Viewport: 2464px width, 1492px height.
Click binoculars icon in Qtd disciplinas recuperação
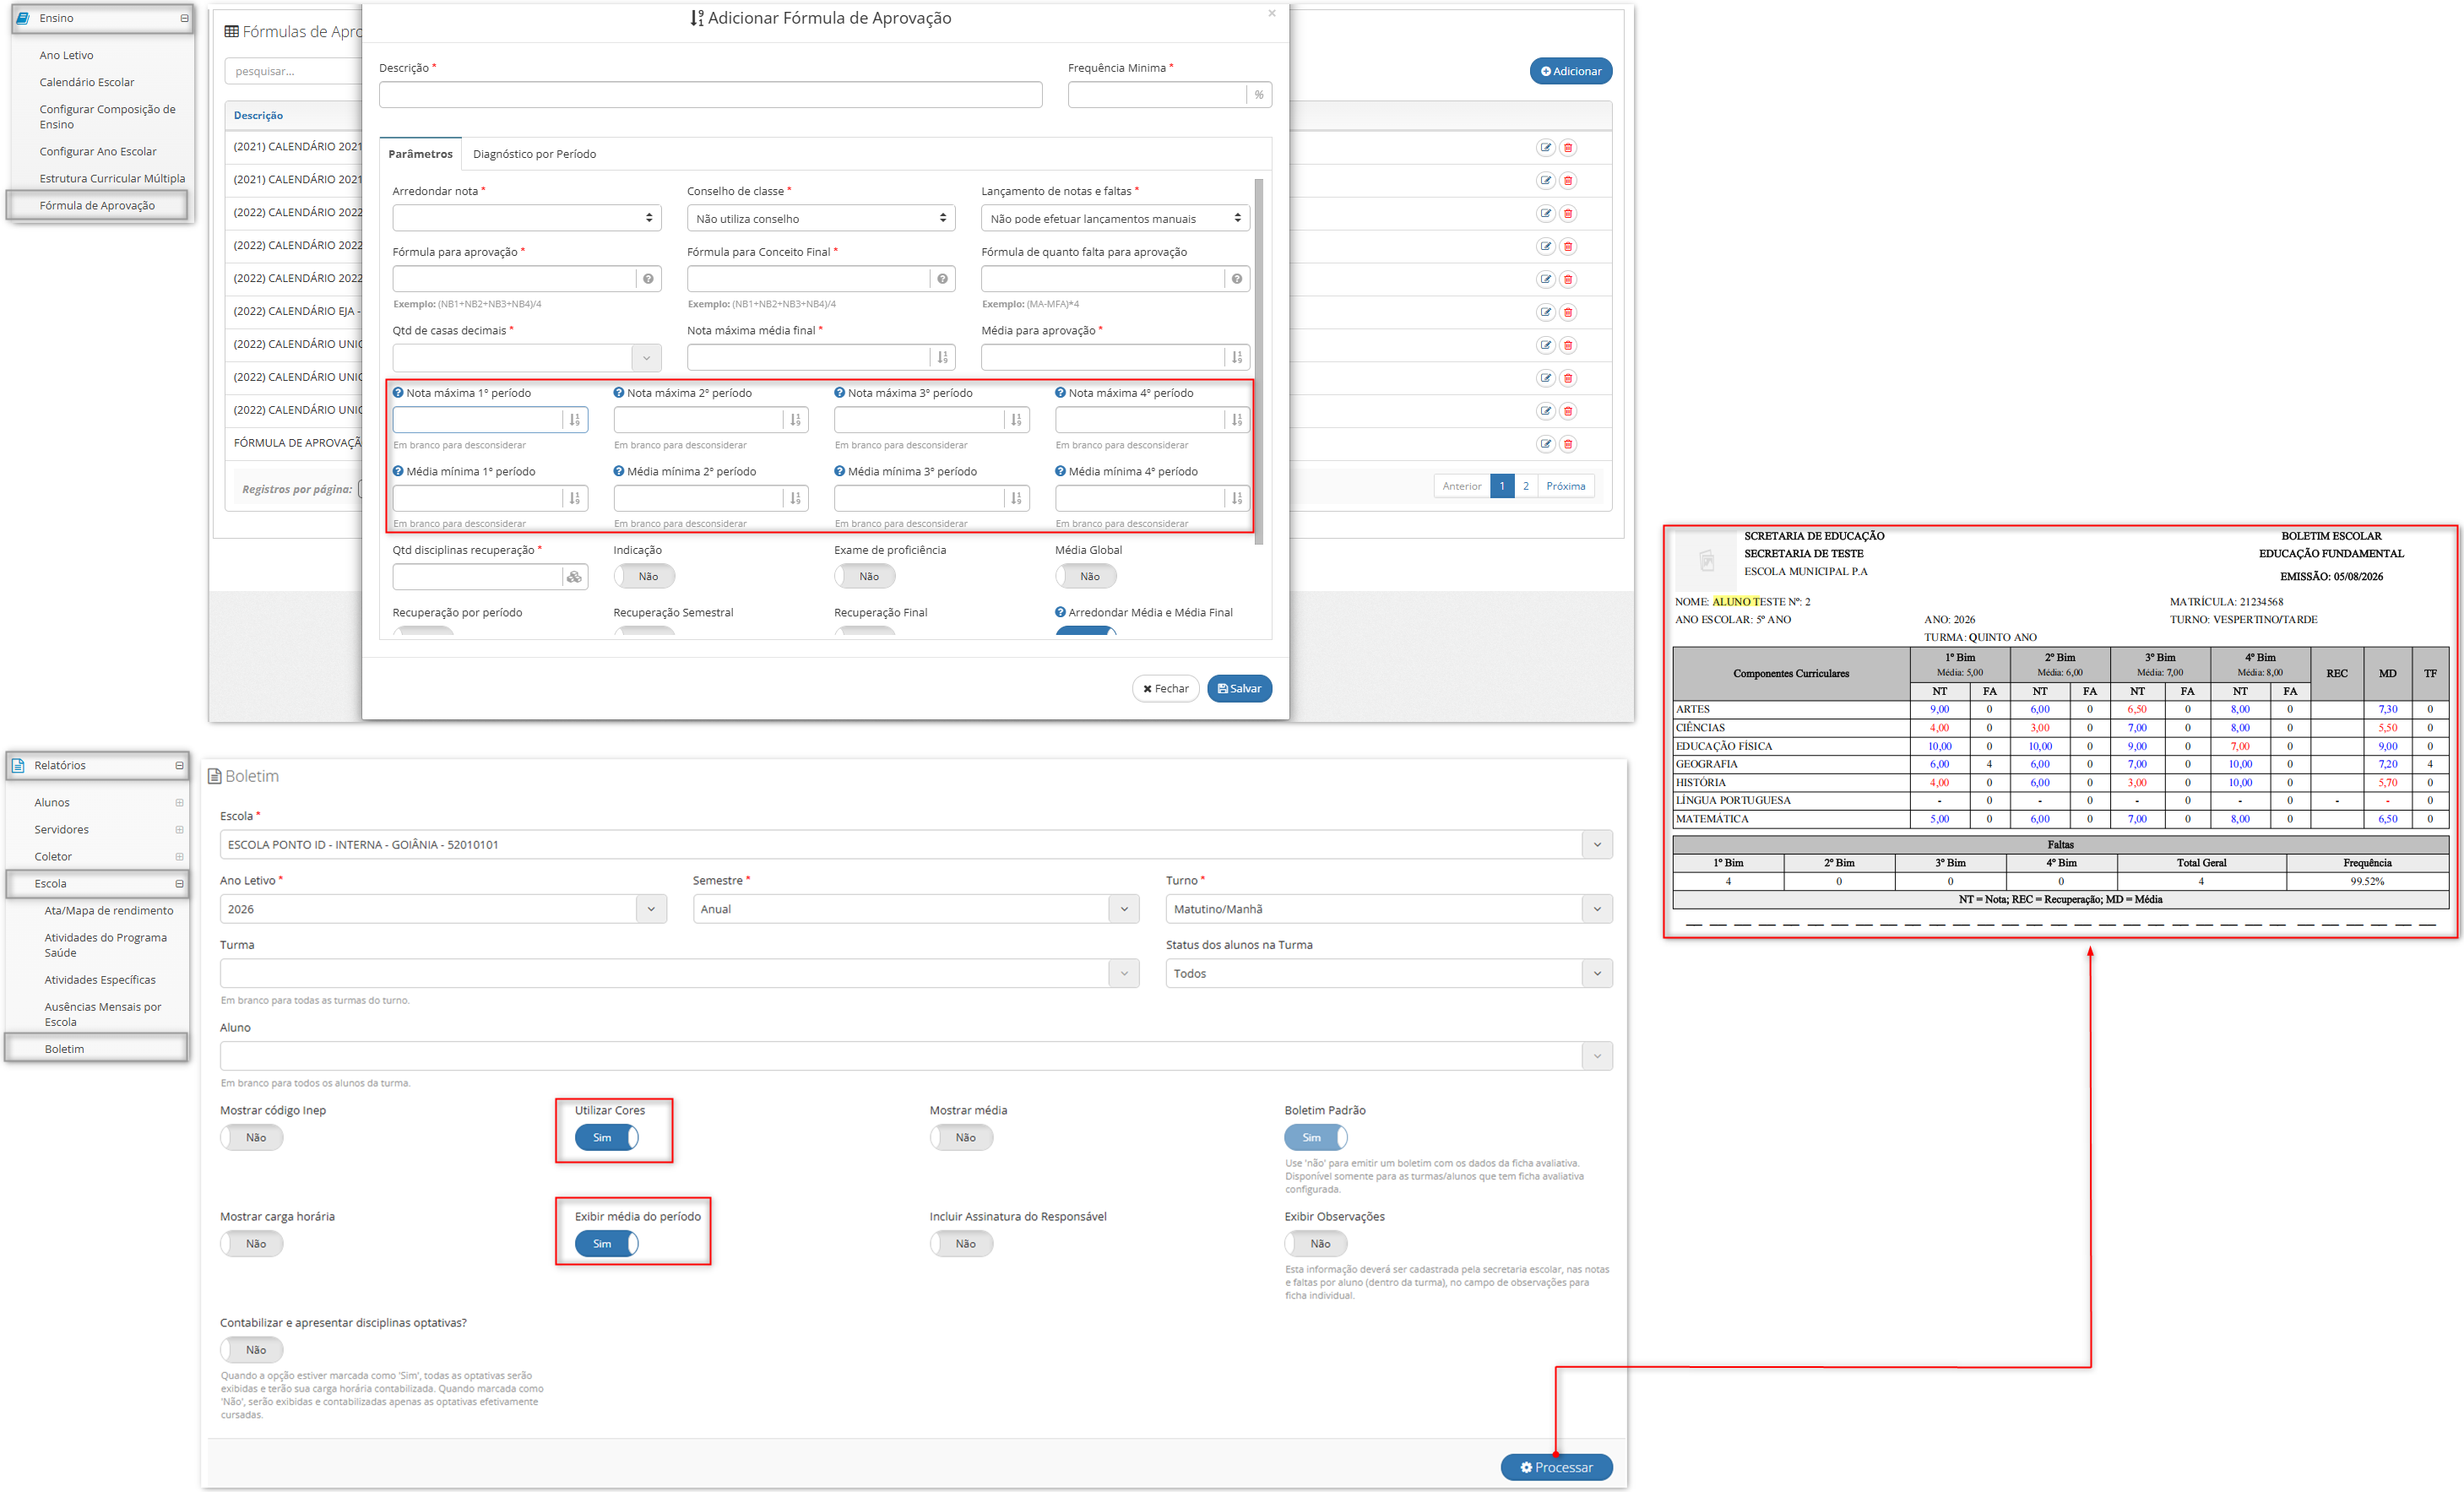(574, 577)
